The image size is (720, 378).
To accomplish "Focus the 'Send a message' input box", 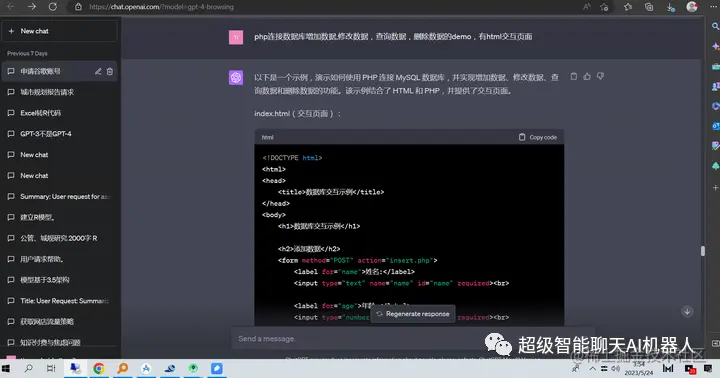I will coord(412,339).
